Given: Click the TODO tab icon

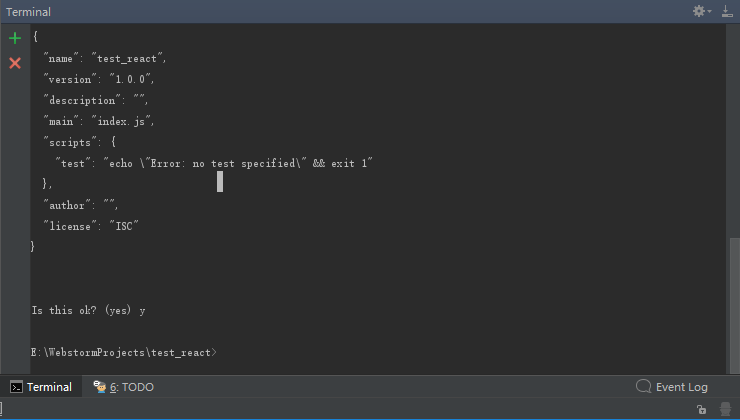Looking at the screenshot, I should pos(100,387).
